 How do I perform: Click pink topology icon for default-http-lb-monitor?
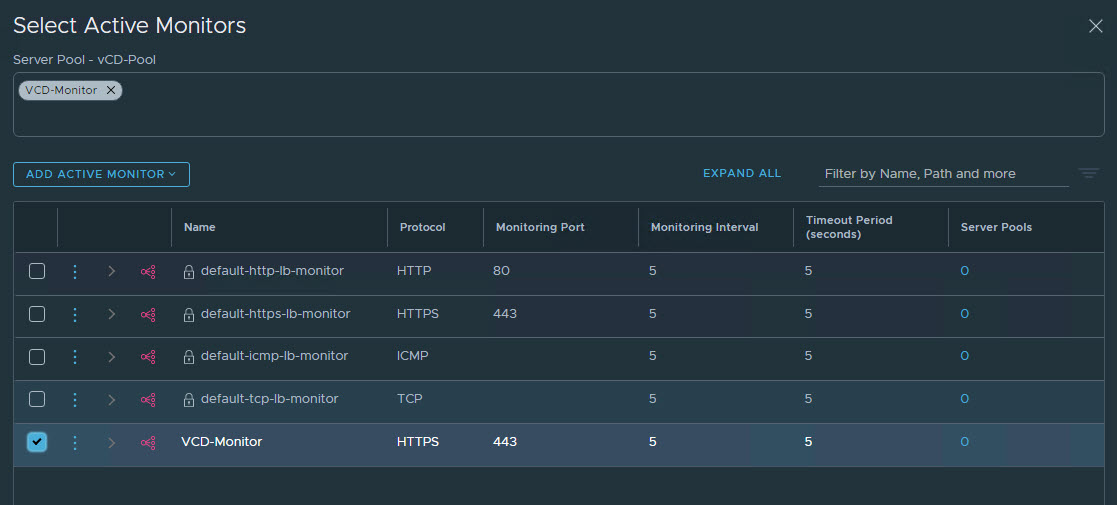point(148,272)
